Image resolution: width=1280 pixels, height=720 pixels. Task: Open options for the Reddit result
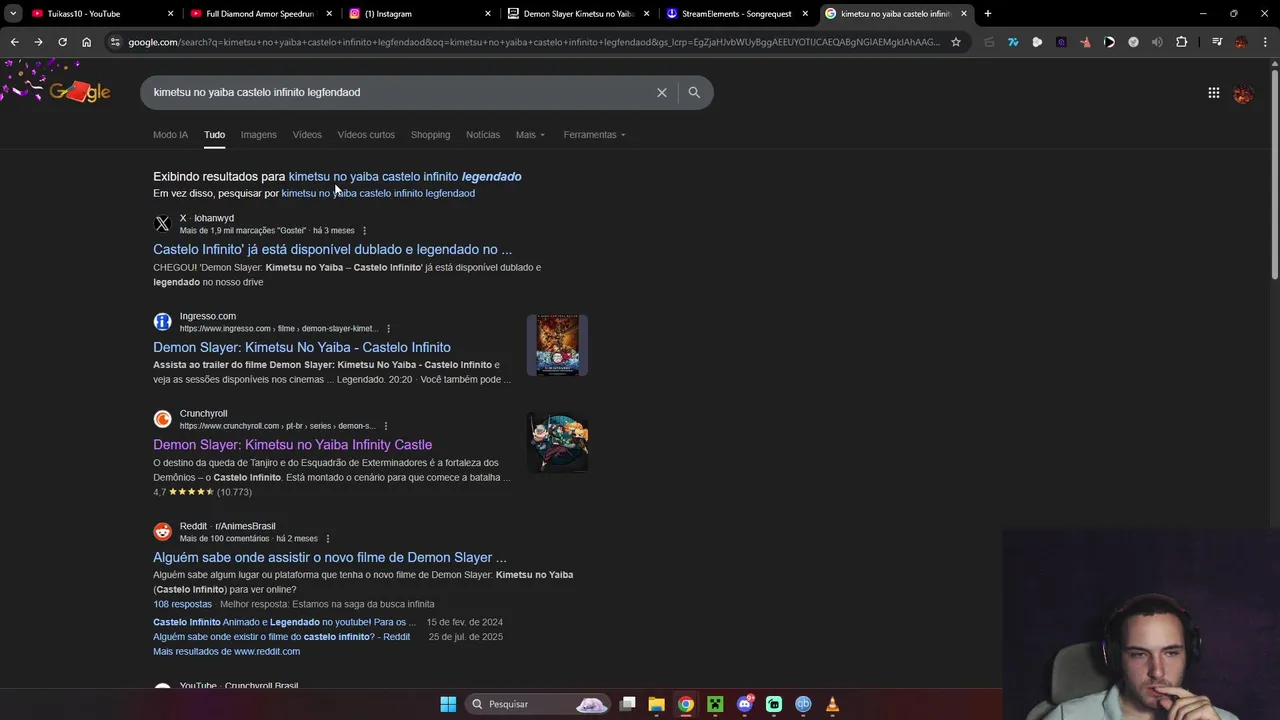(x=327, y=539)
